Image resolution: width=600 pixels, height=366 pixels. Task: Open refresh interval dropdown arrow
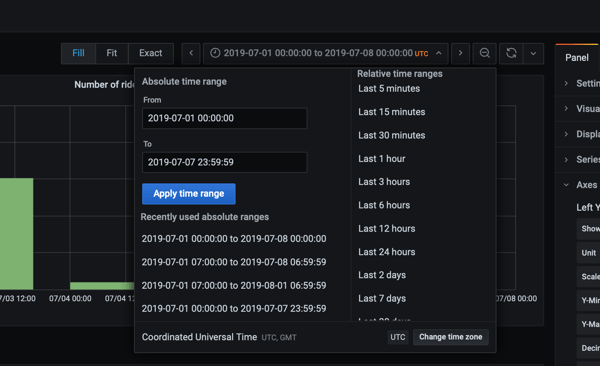point(533,53)
